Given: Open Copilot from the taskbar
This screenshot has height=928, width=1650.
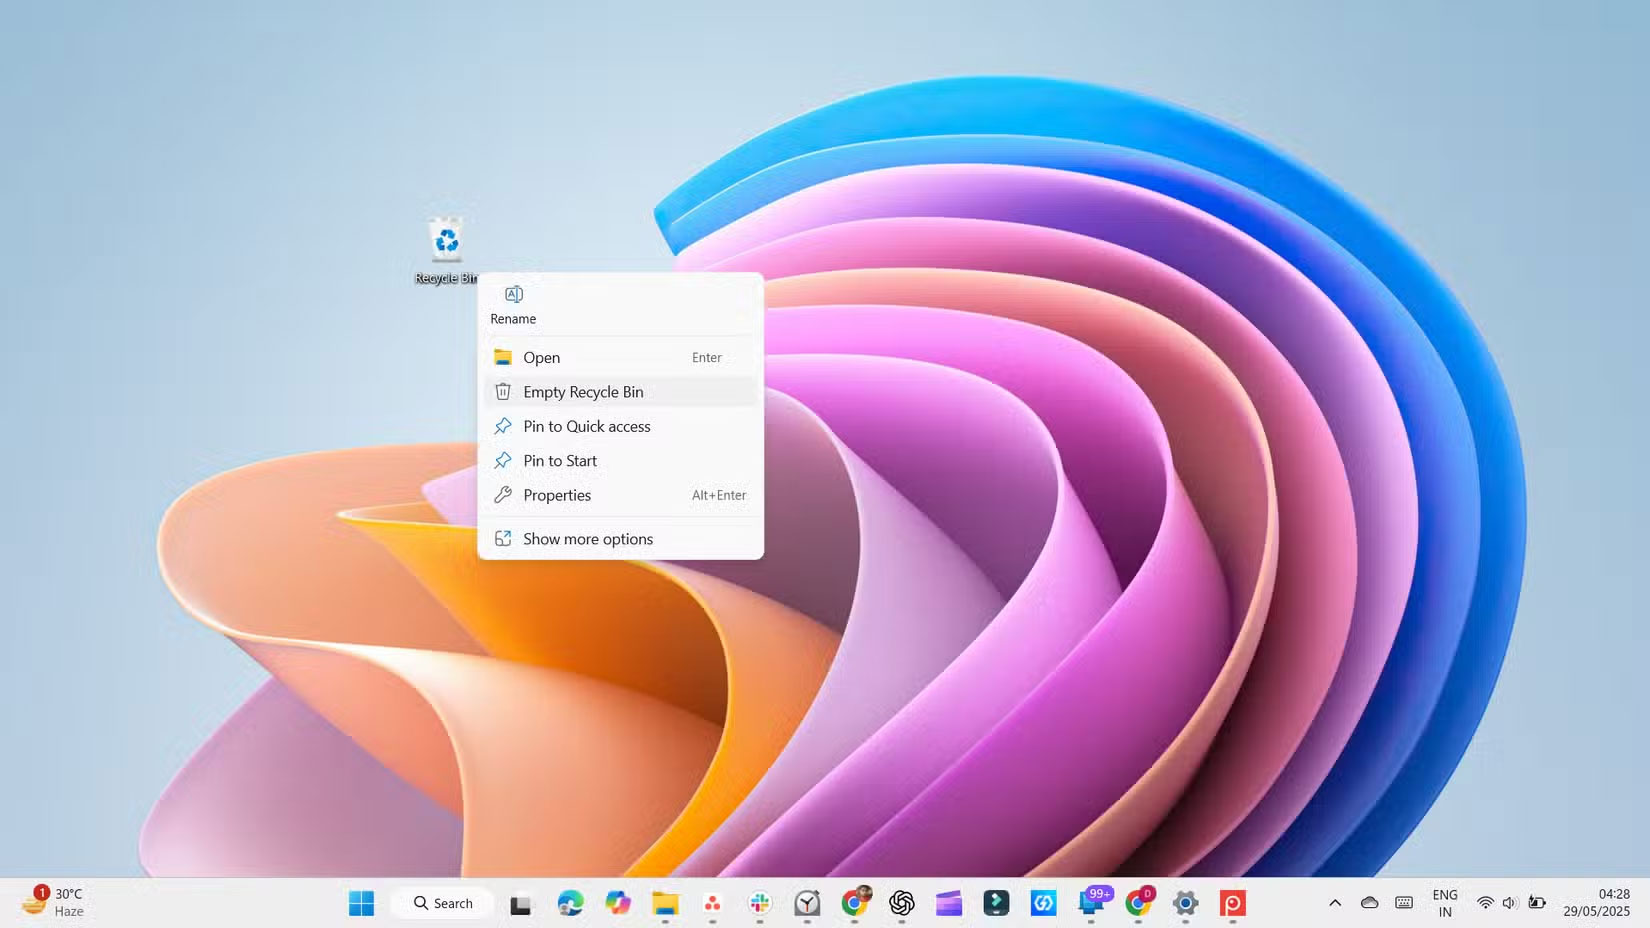Looking at the screenshot, I should [618, 903].
